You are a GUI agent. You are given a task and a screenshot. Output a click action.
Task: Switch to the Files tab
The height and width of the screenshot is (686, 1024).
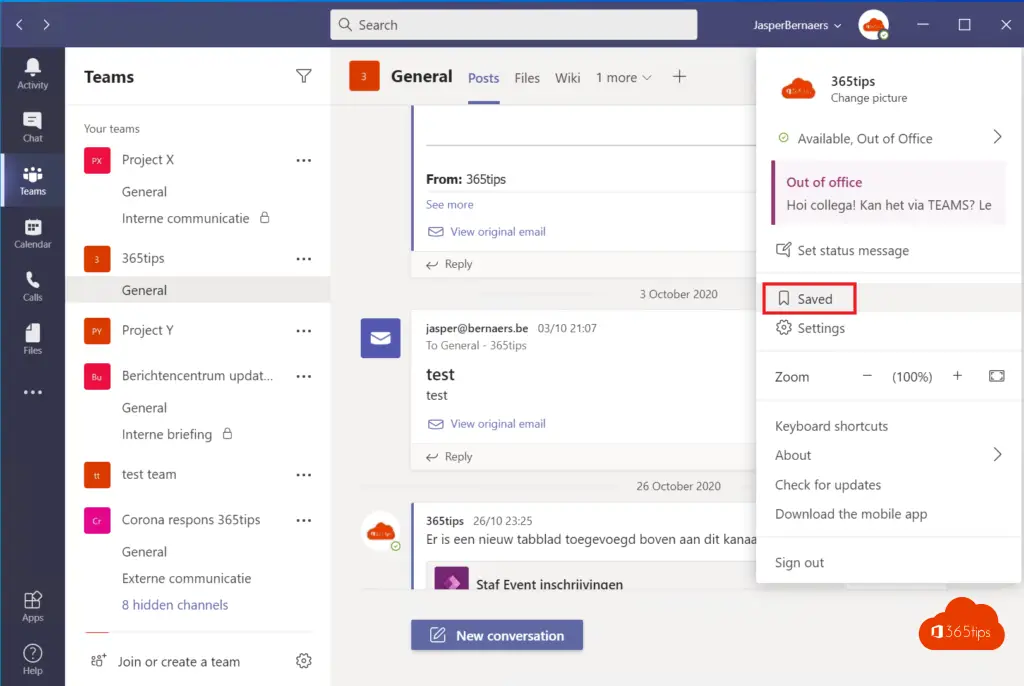[527, 78]
